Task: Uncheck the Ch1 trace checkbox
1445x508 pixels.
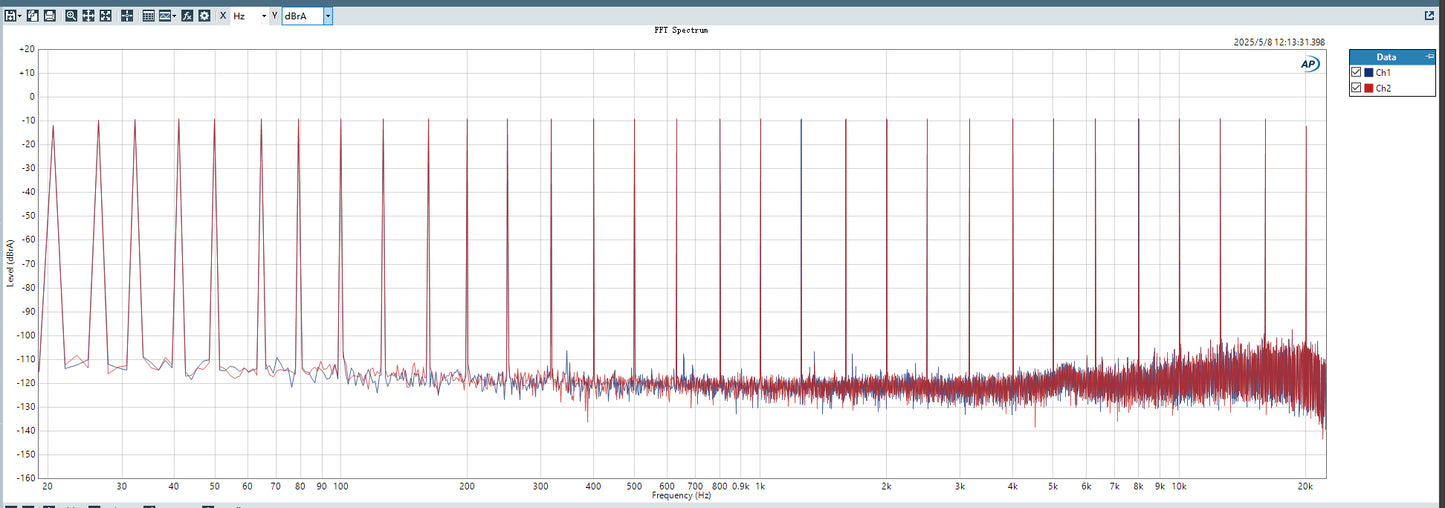Action: pos(1356,73)
